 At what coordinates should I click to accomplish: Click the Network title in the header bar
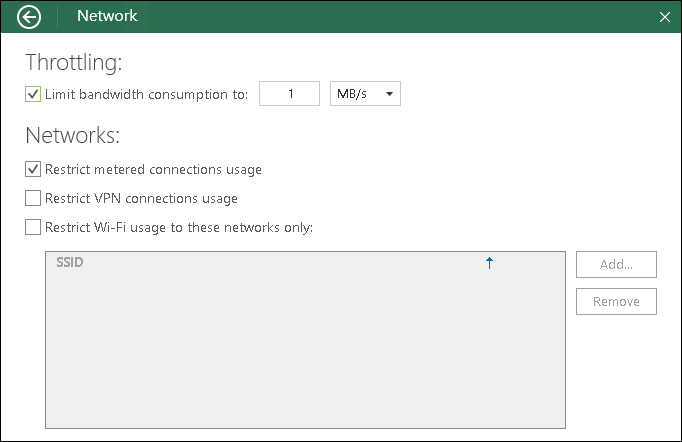click(x=107, y=16)
